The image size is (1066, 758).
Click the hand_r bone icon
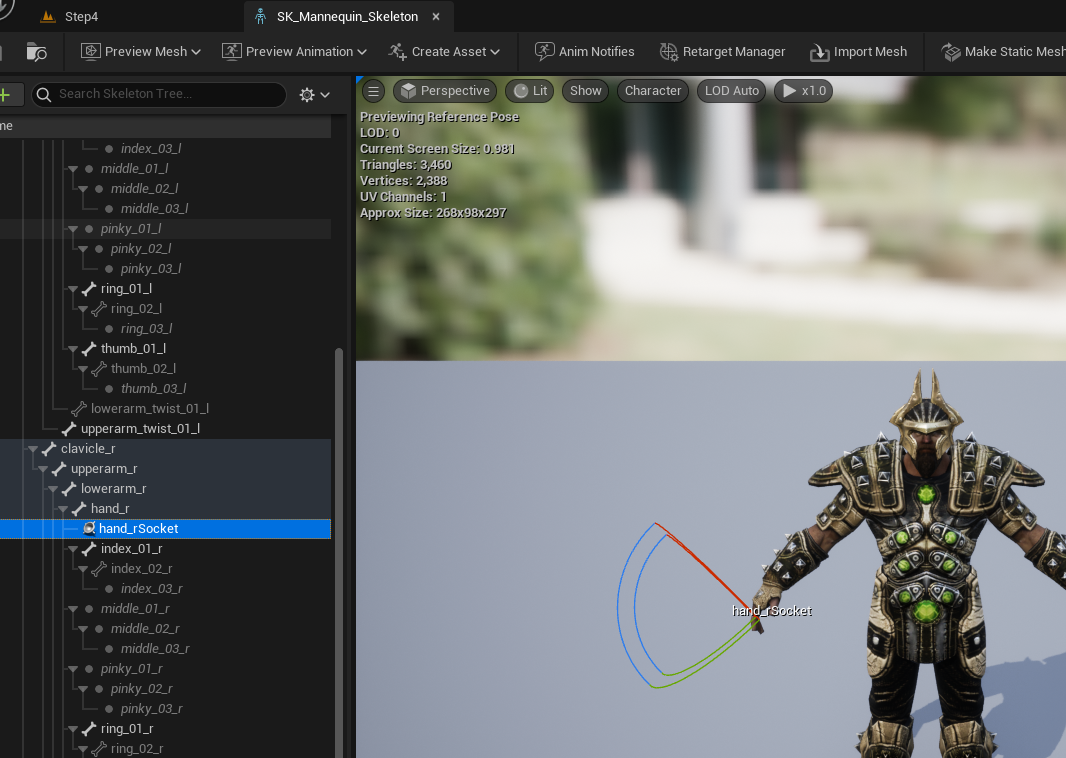[x=79, y=509]
